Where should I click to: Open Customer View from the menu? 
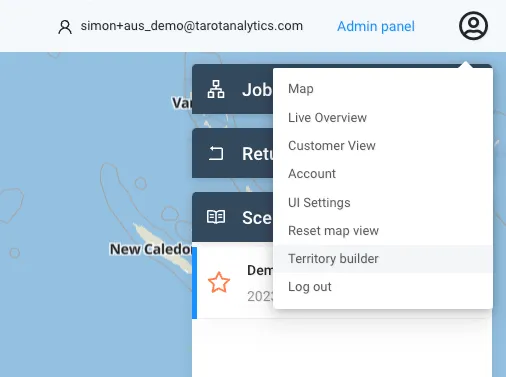pos(383,145)
